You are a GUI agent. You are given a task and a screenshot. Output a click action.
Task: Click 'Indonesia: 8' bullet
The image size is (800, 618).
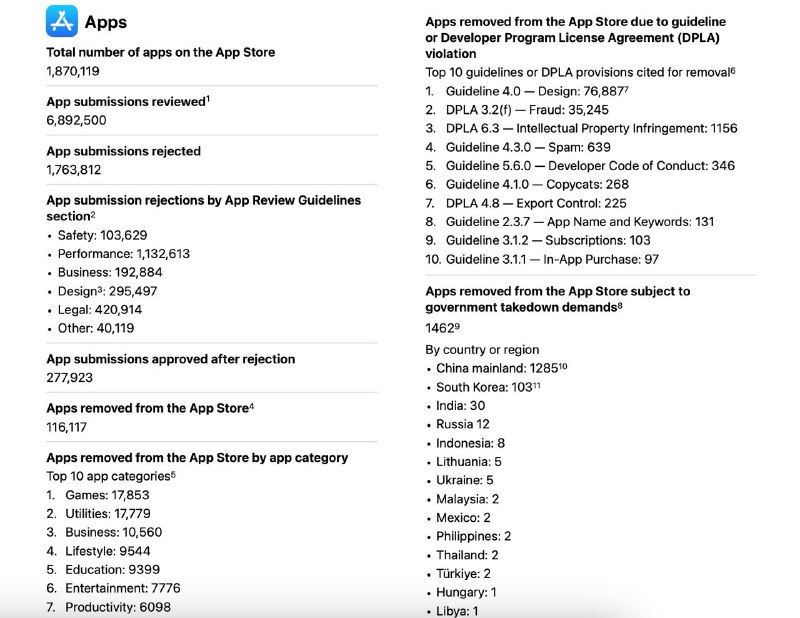466,443
